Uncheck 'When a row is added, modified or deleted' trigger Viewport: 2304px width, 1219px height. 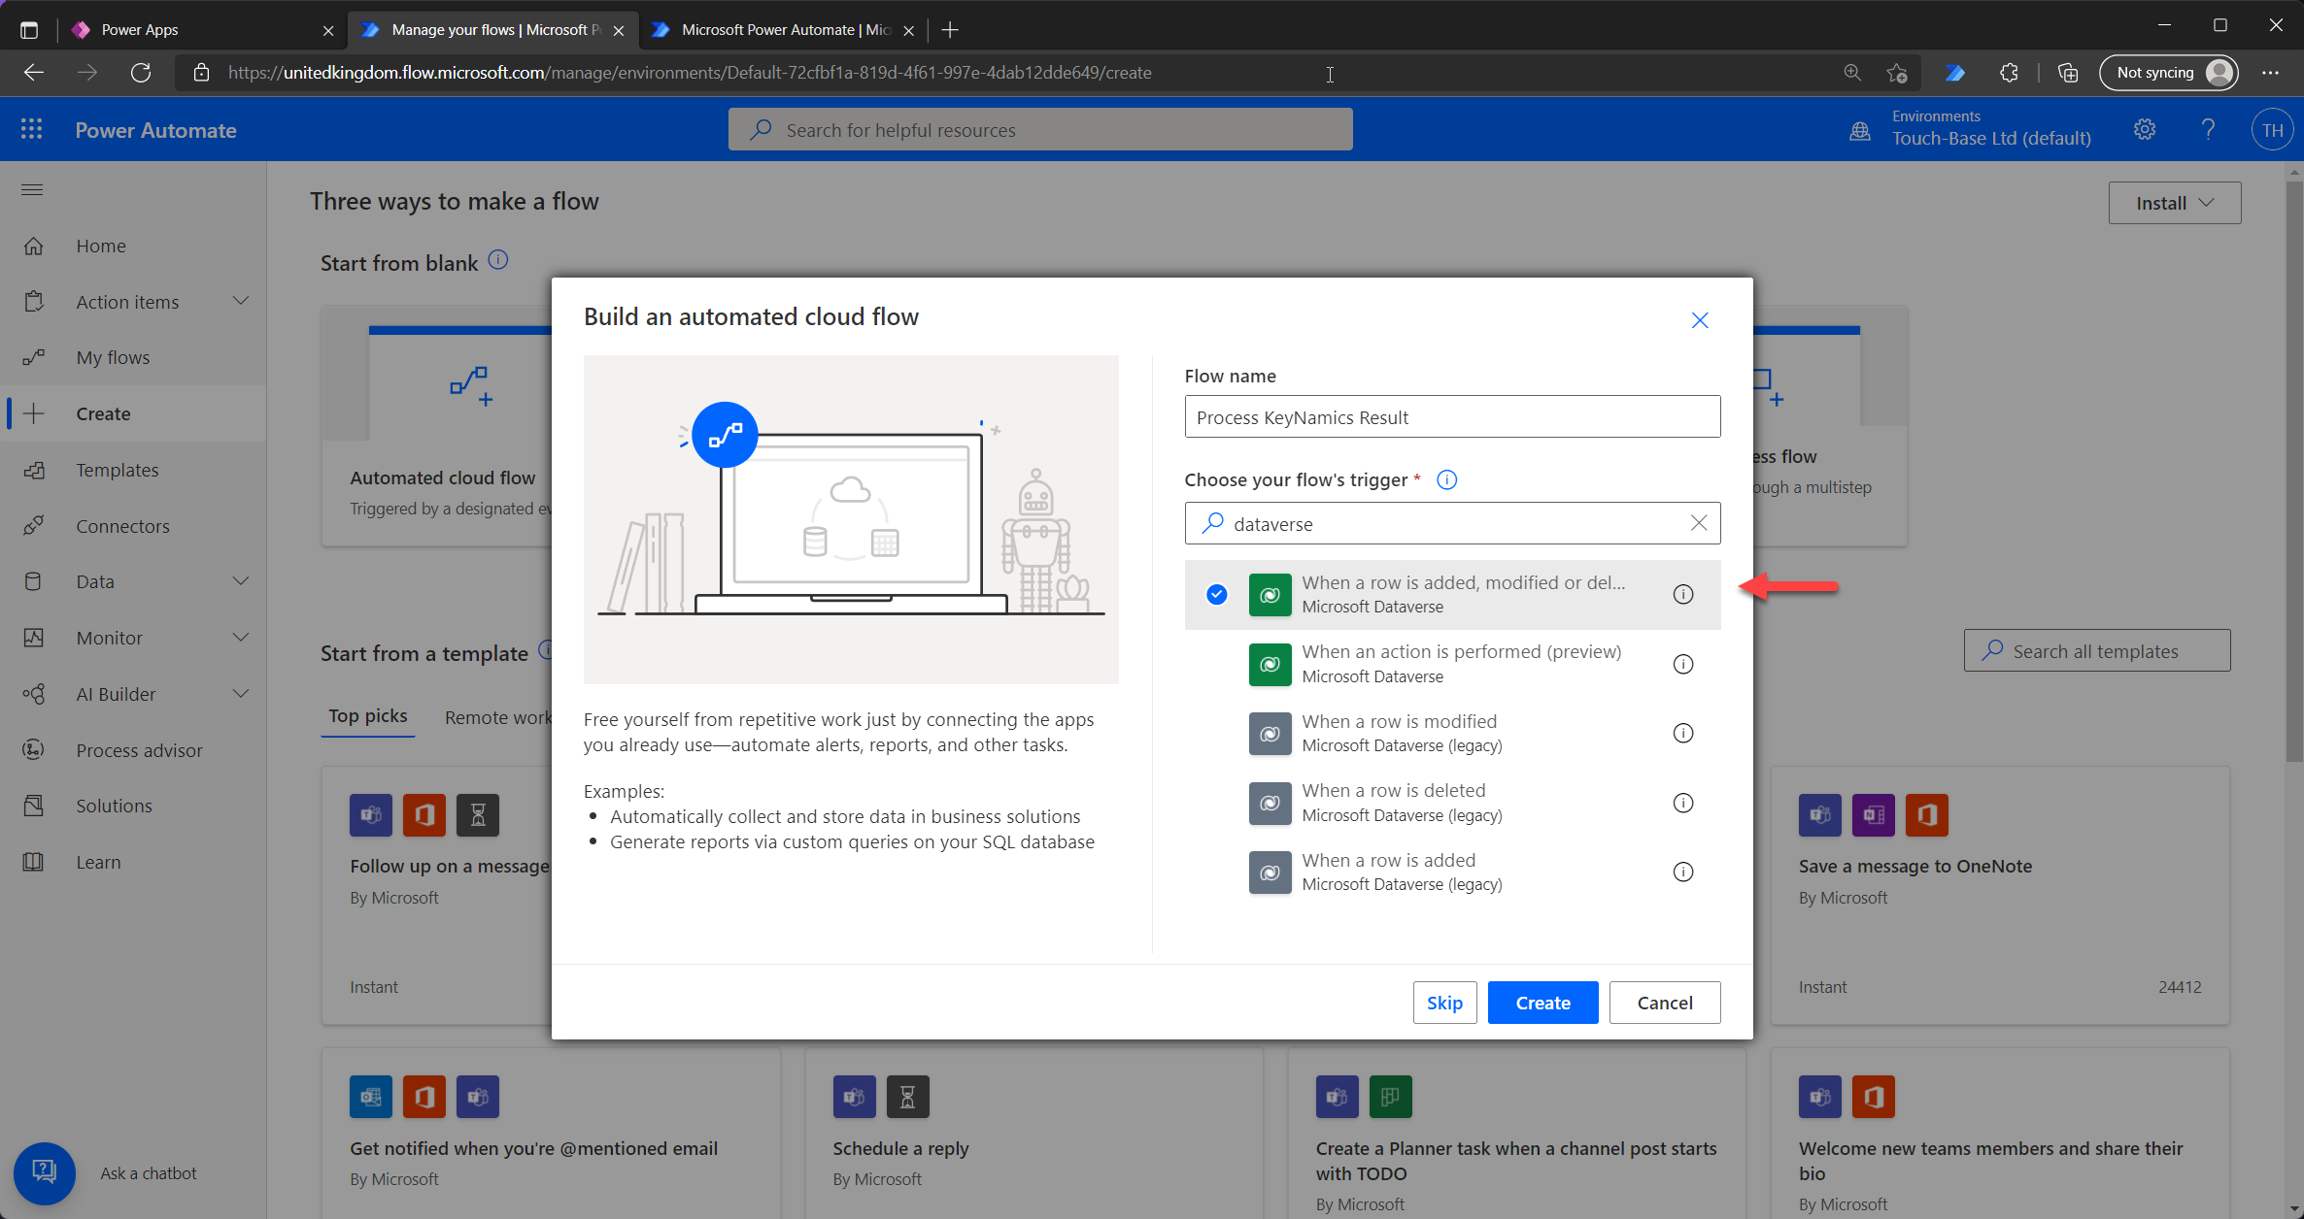click(x=1216, y=594)
